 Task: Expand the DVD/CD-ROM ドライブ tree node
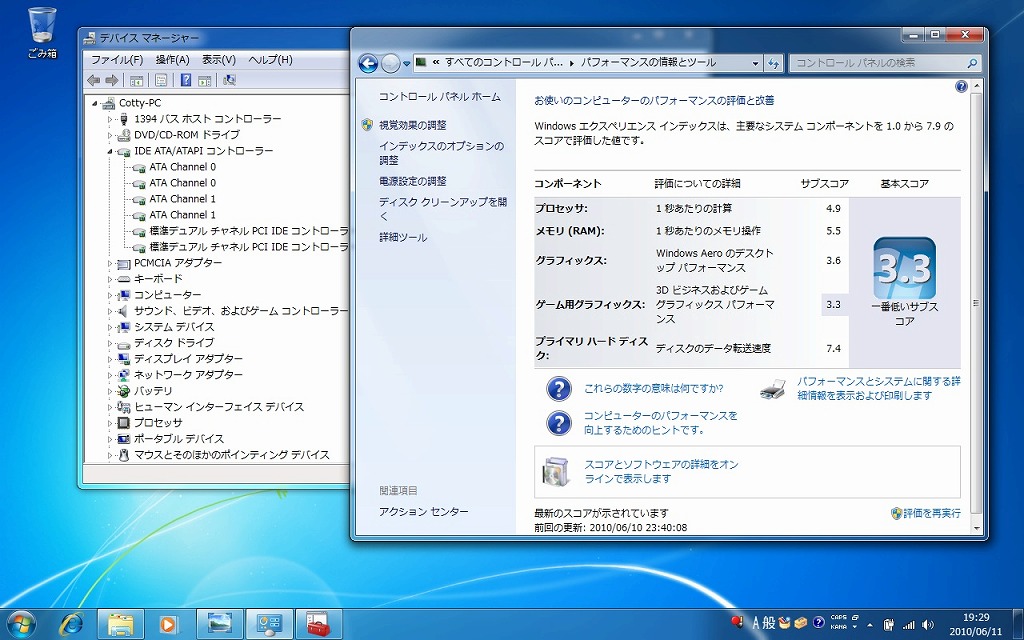111,135
